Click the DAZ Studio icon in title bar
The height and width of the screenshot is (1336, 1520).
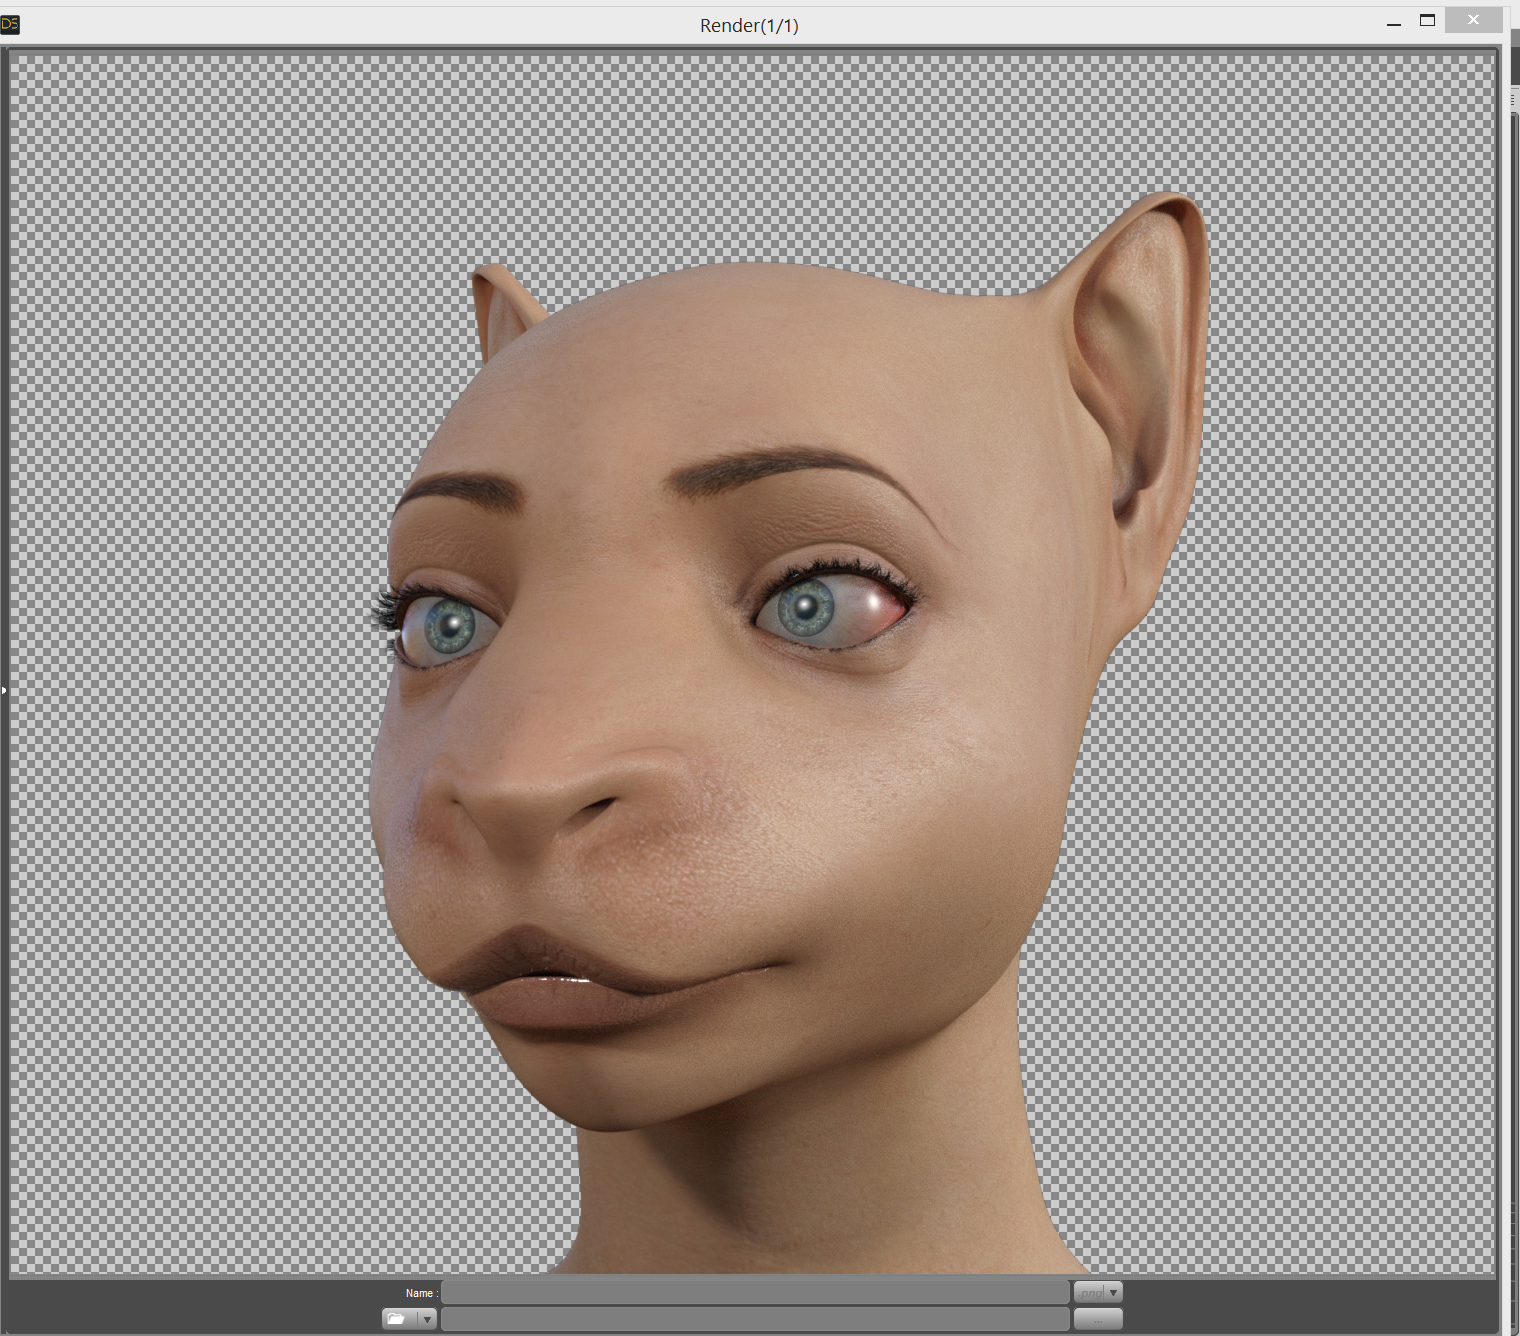10,24
